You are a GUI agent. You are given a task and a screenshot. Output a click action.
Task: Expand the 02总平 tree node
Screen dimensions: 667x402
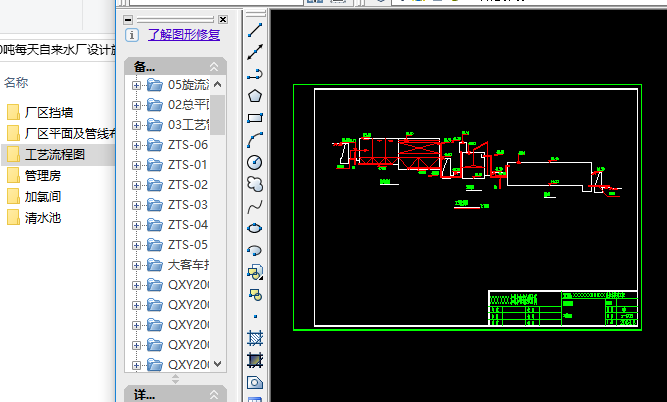tap(136, 105)
